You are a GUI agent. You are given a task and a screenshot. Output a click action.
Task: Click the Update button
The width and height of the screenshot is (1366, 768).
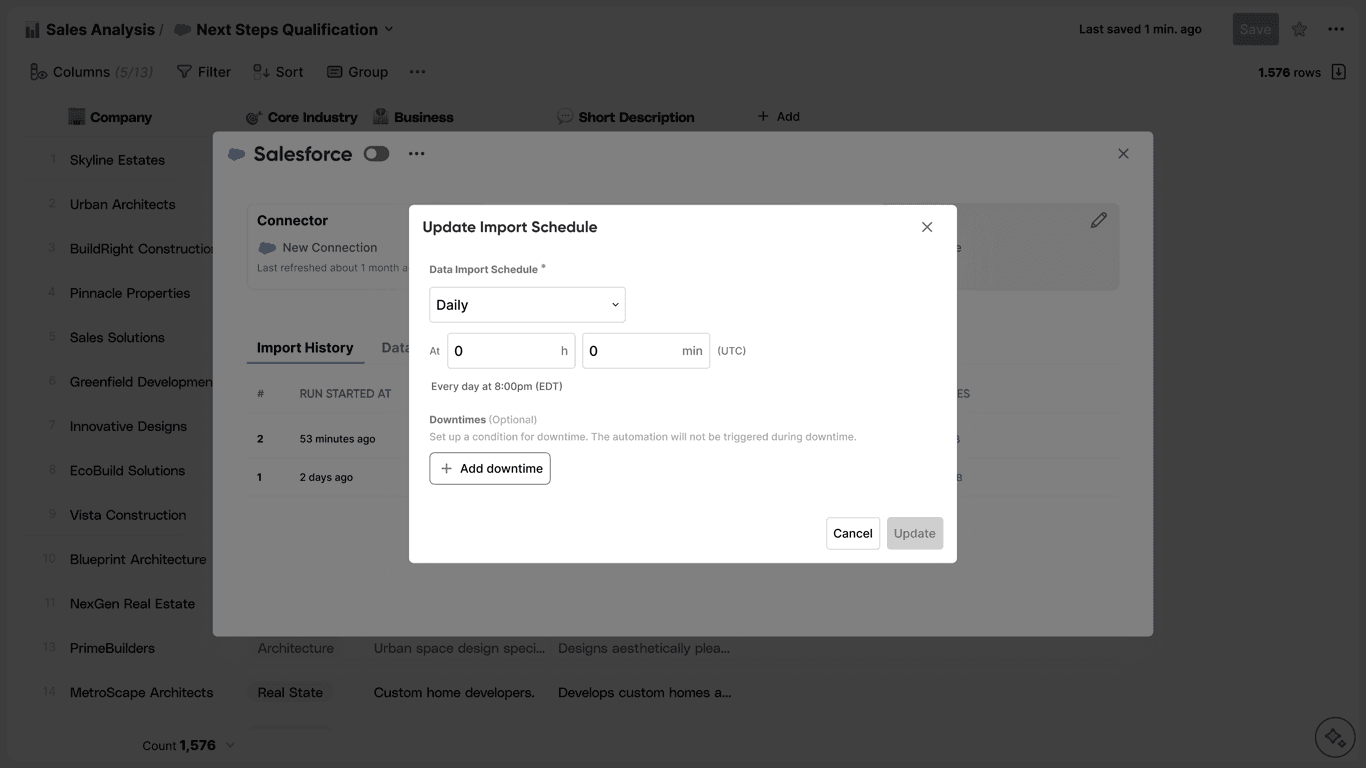(915, 533)
